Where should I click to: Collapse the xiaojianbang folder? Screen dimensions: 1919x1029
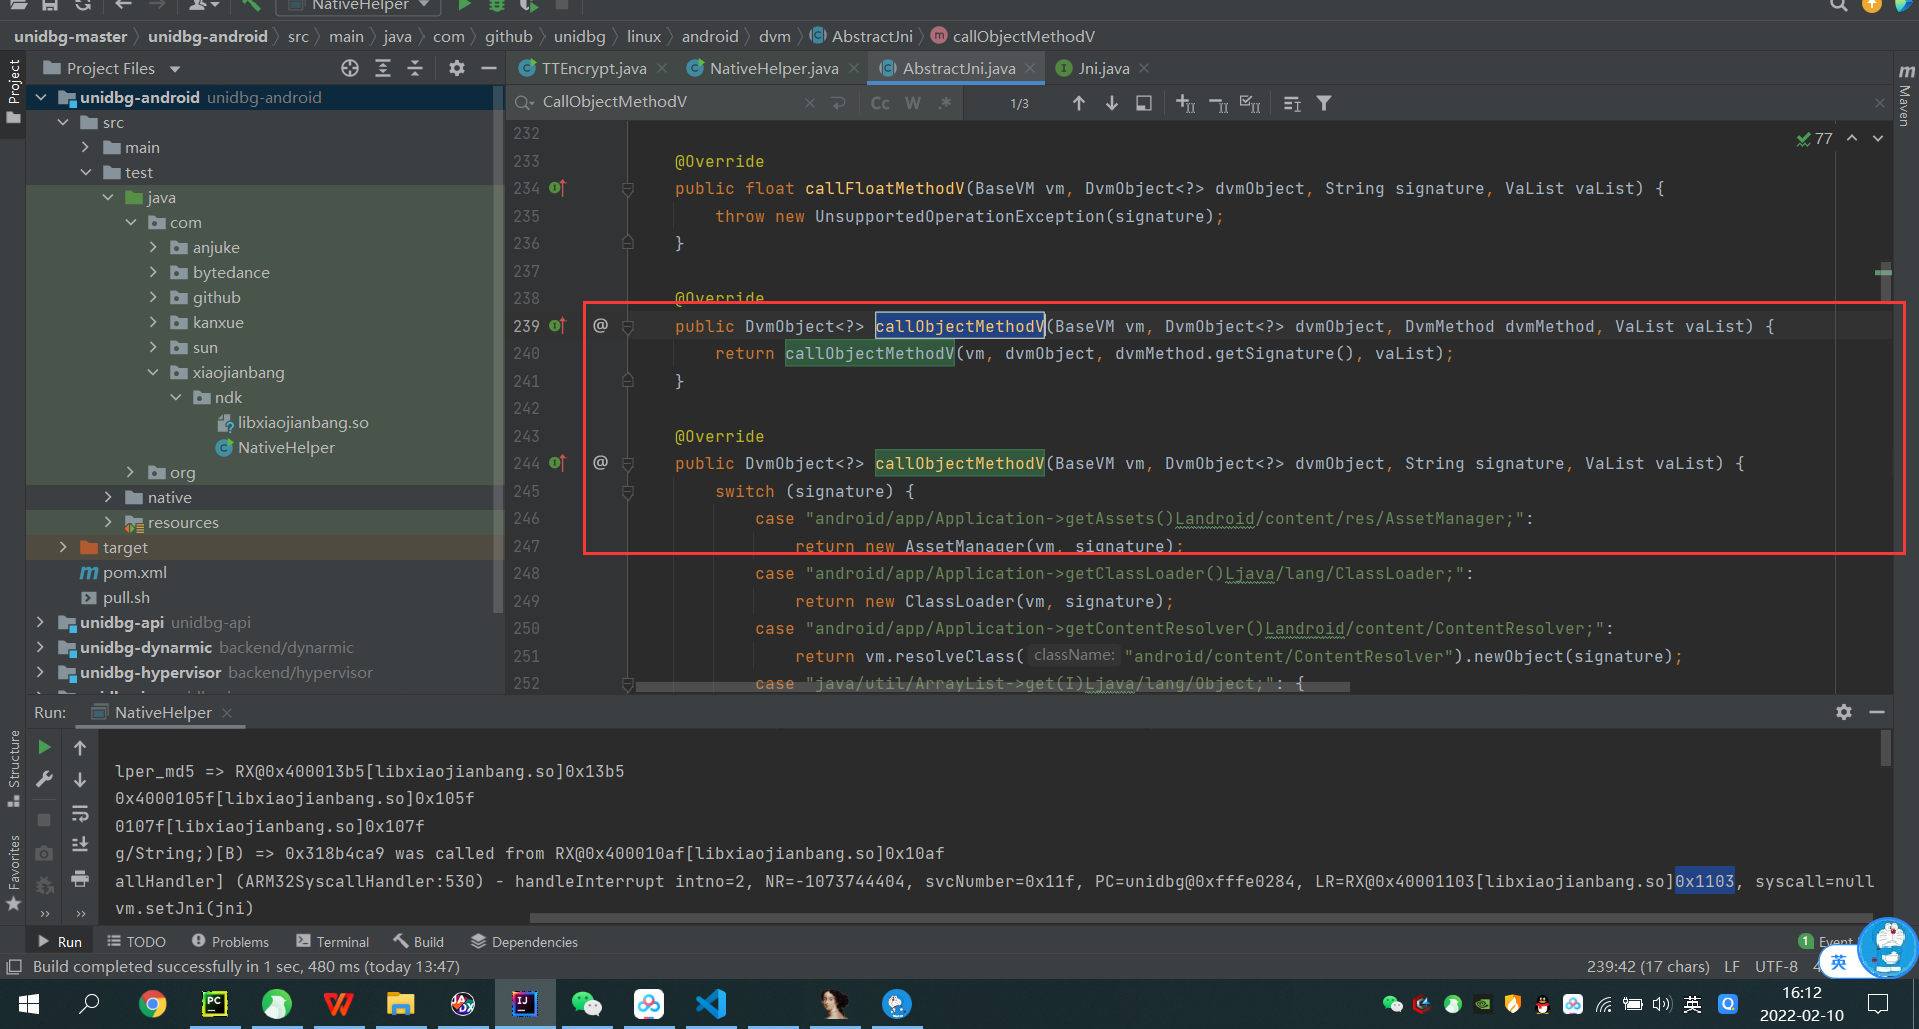(x=153, y=372)
